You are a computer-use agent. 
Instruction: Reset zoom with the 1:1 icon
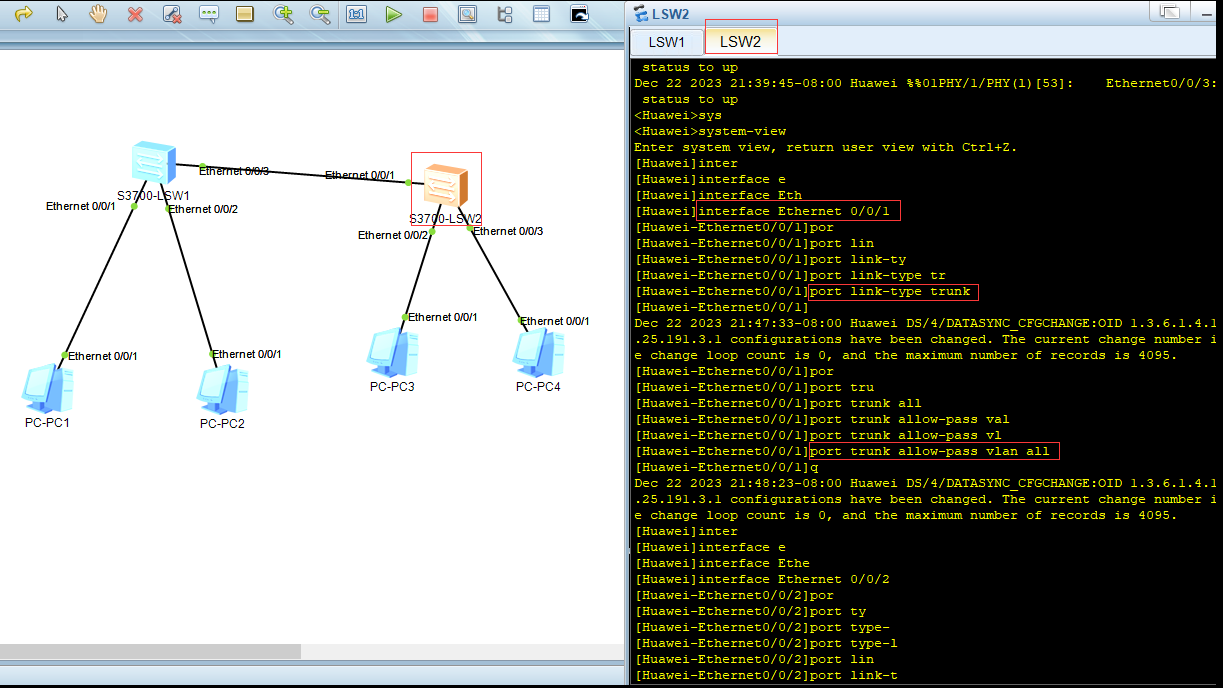click(356, 14)
